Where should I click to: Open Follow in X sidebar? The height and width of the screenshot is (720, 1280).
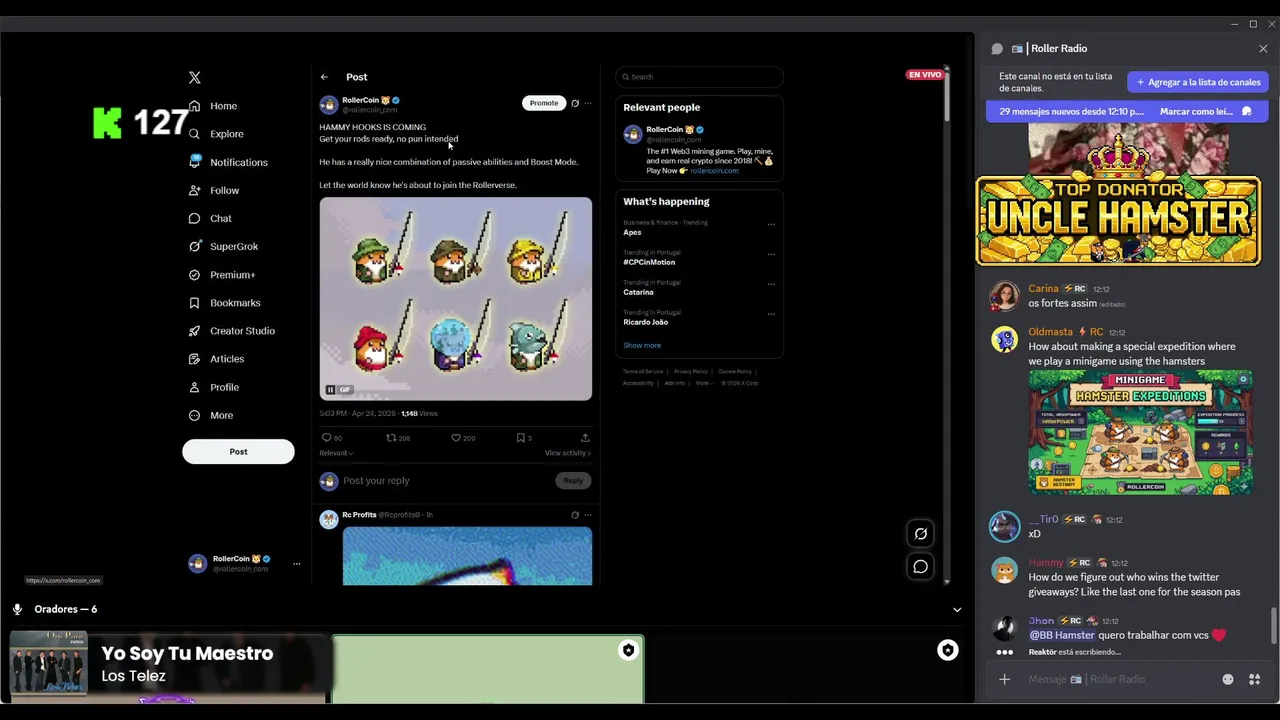coord(224,190)
